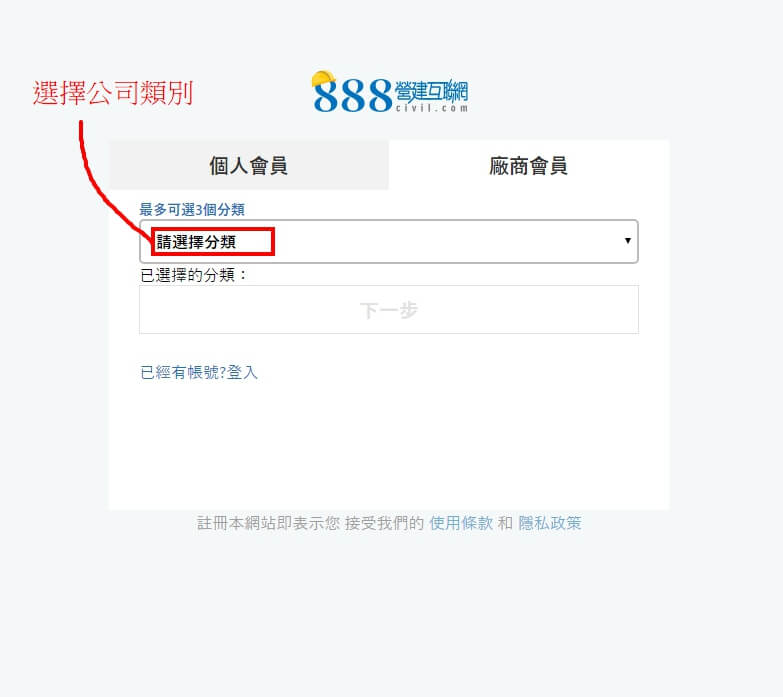
Task: Click the red 選擇公司類別 annotation text
Action: pyautogui.click(x=113, y=93)
